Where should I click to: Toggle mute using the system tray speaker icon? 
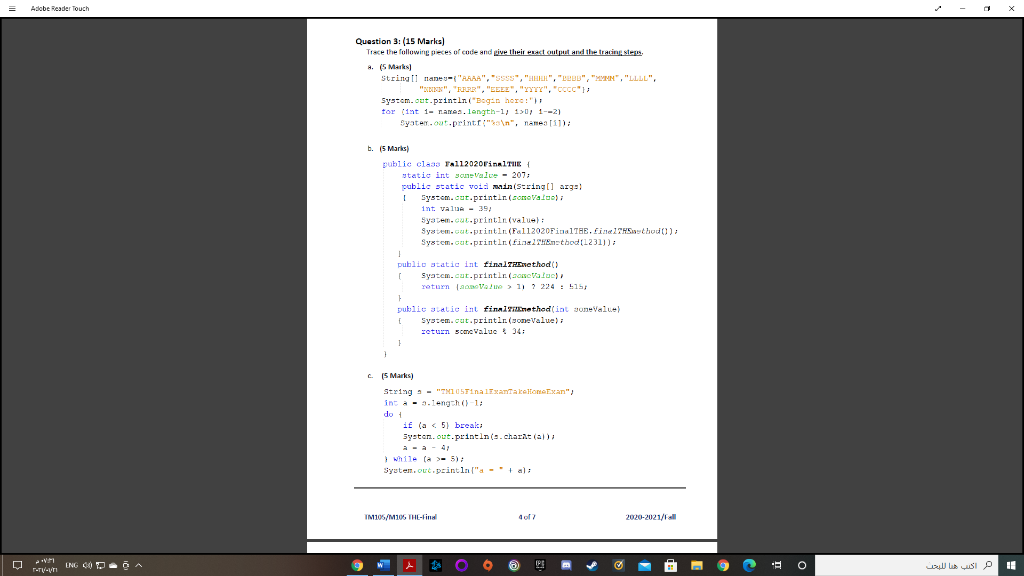pyautogui.click(x=88, y=565)
